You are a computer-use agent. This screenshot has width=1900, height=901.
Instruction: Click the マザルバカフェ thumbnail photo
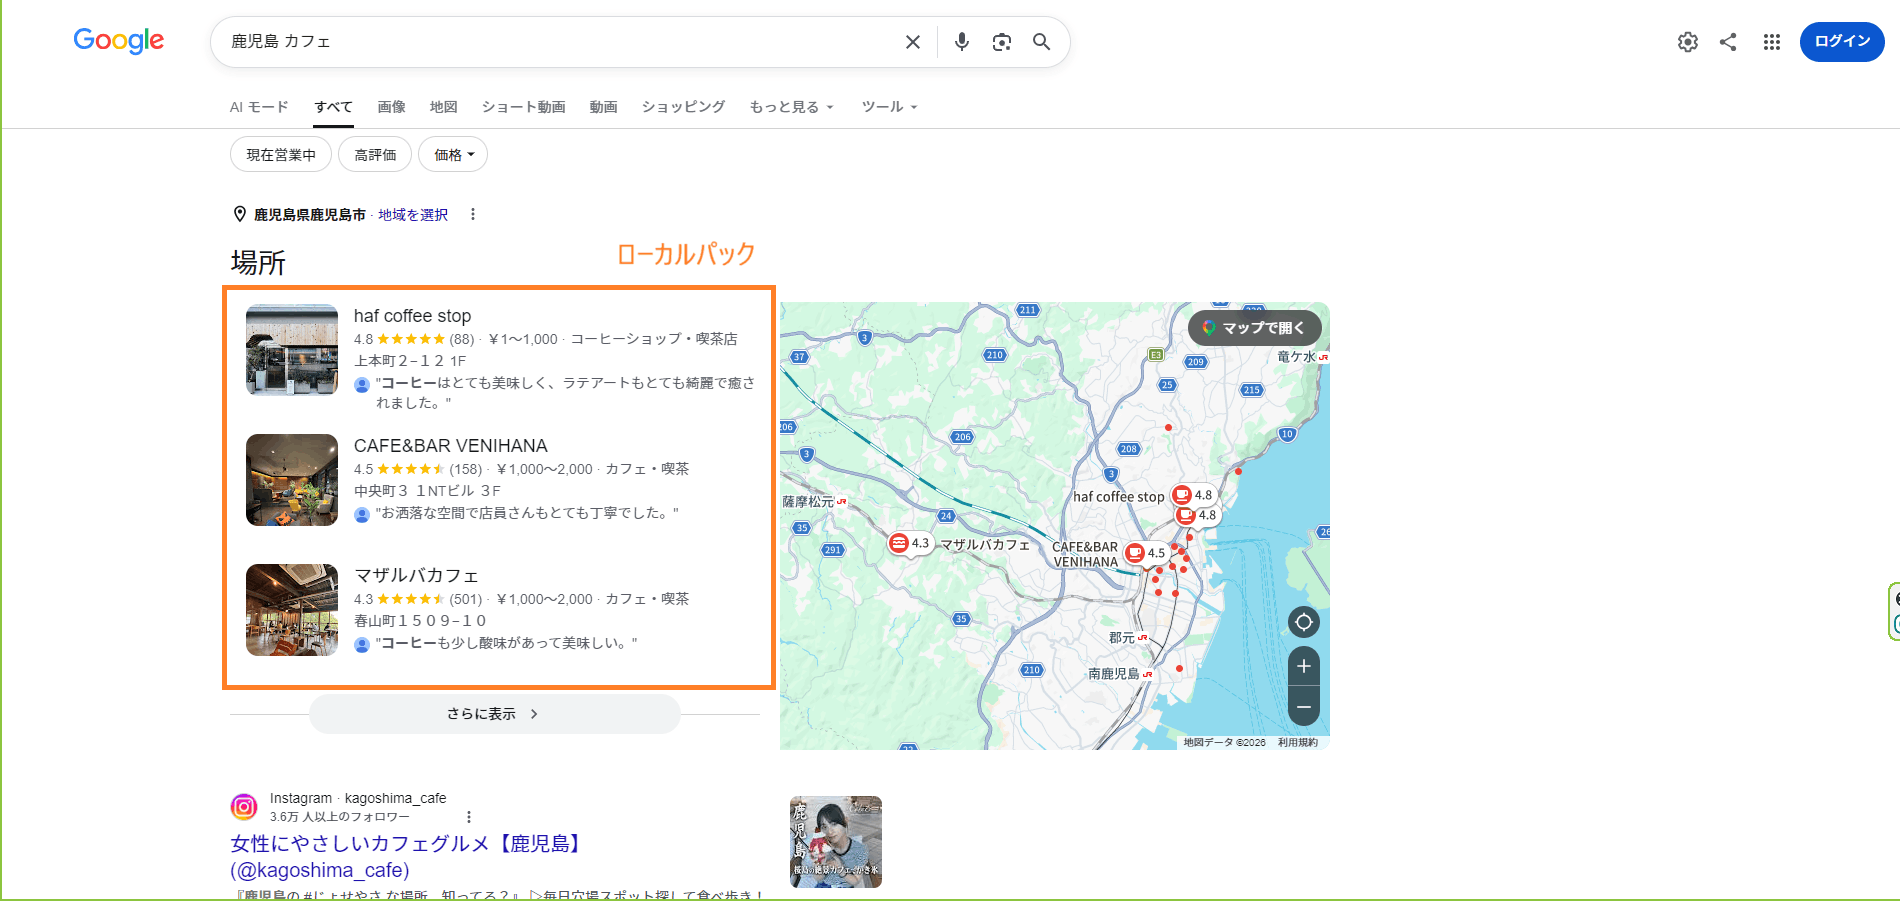coord(292,610)
